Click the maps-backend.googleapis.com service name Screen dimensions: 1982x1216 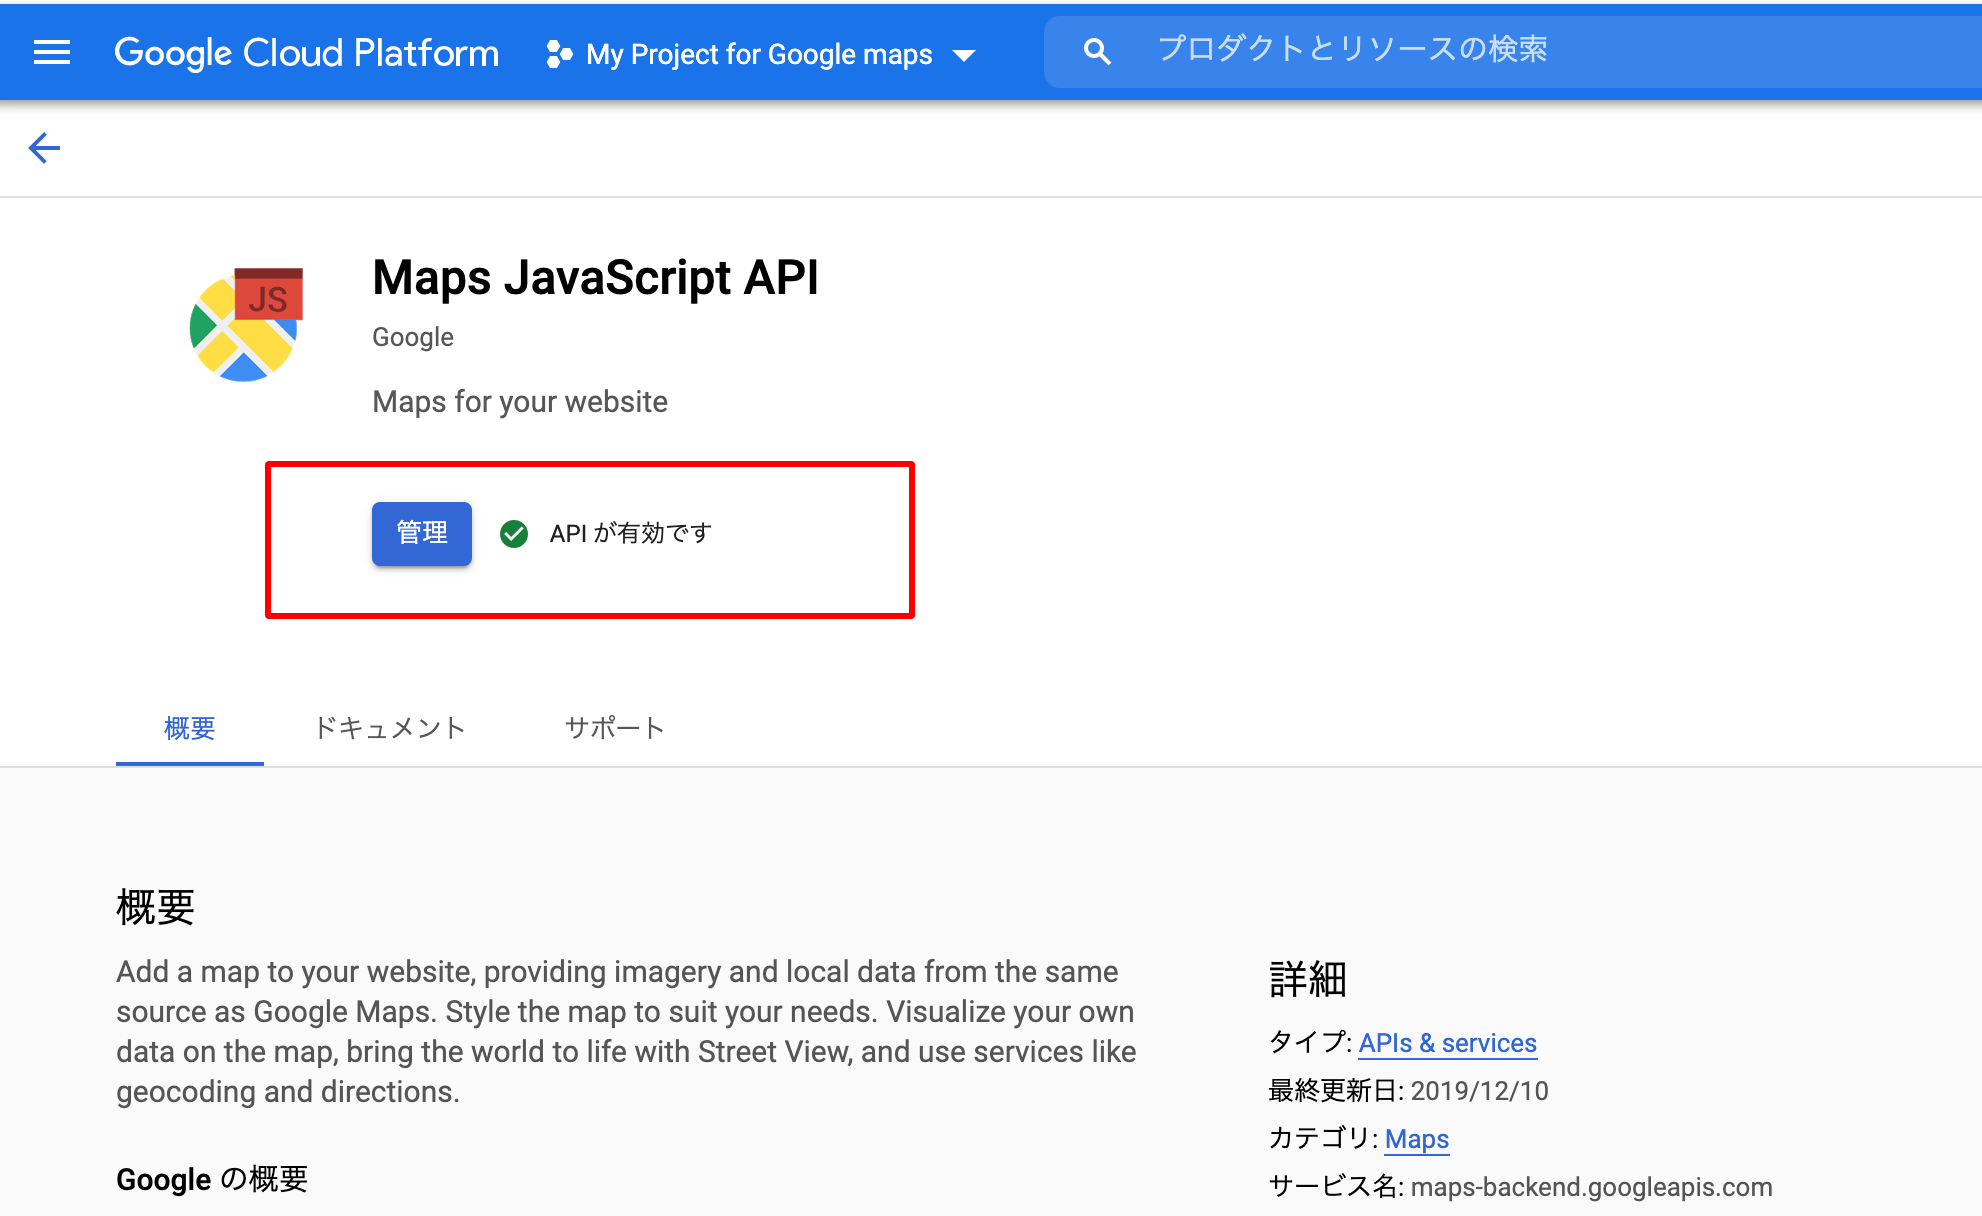pyautogui.click(x=1591, y=1187)
